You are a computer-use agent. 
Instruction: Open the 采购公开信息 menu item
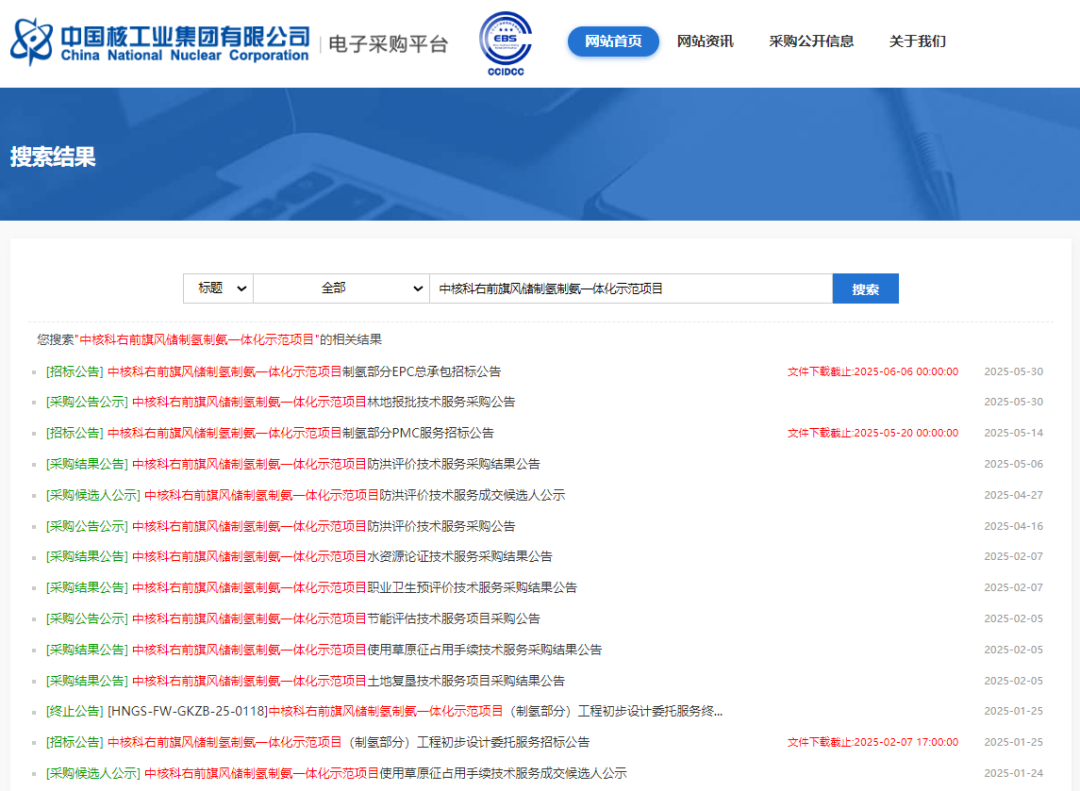tap(811, 41)
